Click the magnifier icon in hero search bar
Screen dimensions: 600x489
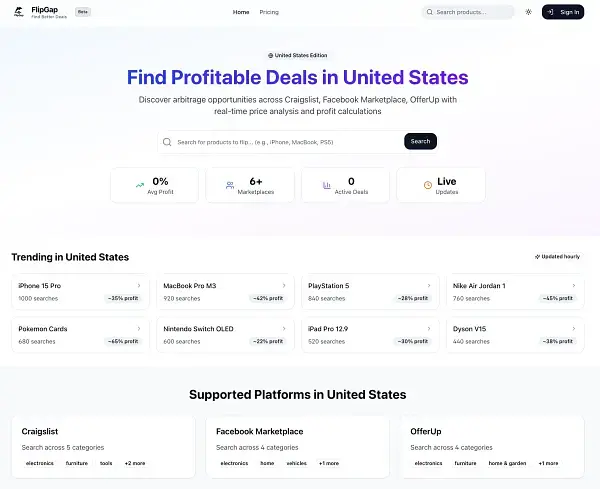tap(168, 141)
